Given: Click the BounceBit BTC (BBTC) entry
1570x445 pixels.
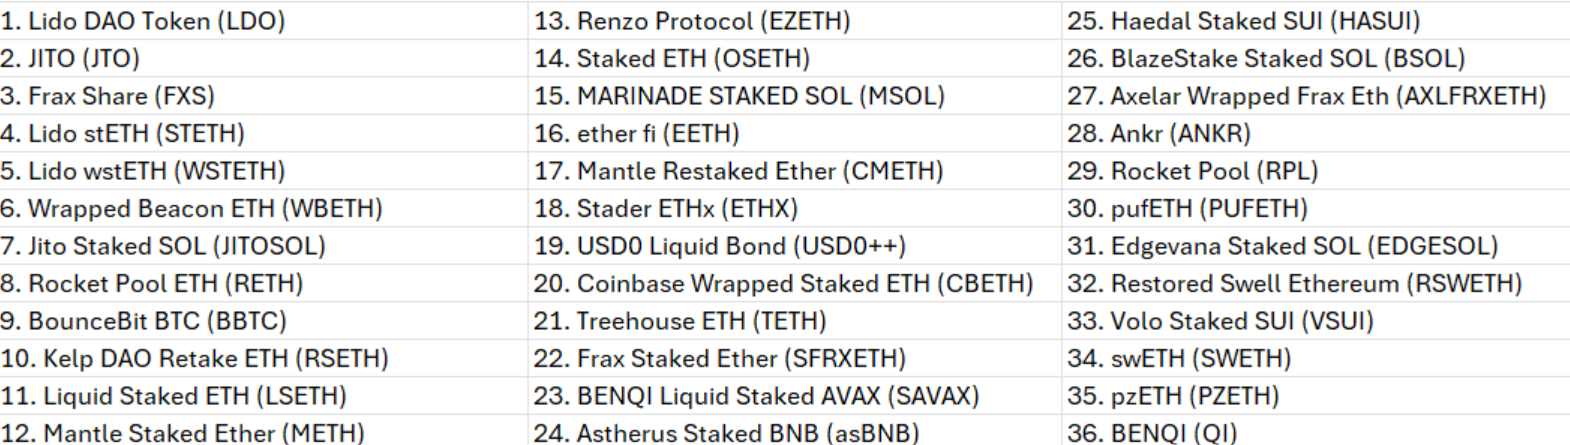Looking at the screenshot, I should click(144, 321).
